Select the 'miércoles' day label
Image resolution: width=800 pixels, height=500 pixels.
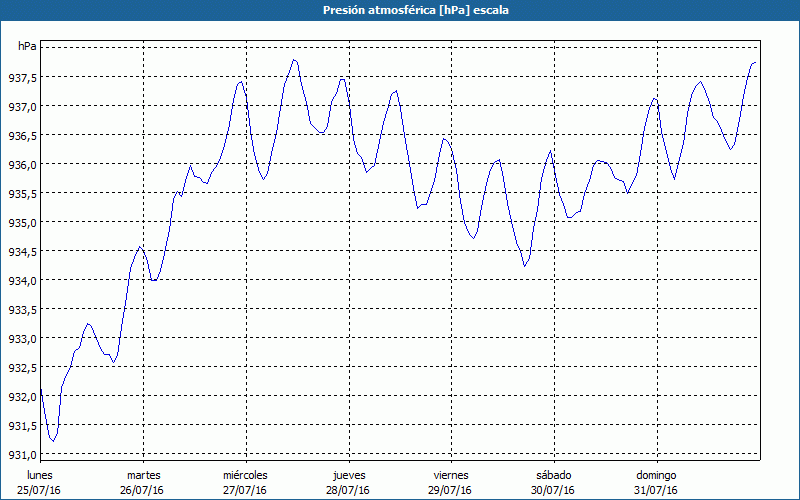tap(245, 475)
